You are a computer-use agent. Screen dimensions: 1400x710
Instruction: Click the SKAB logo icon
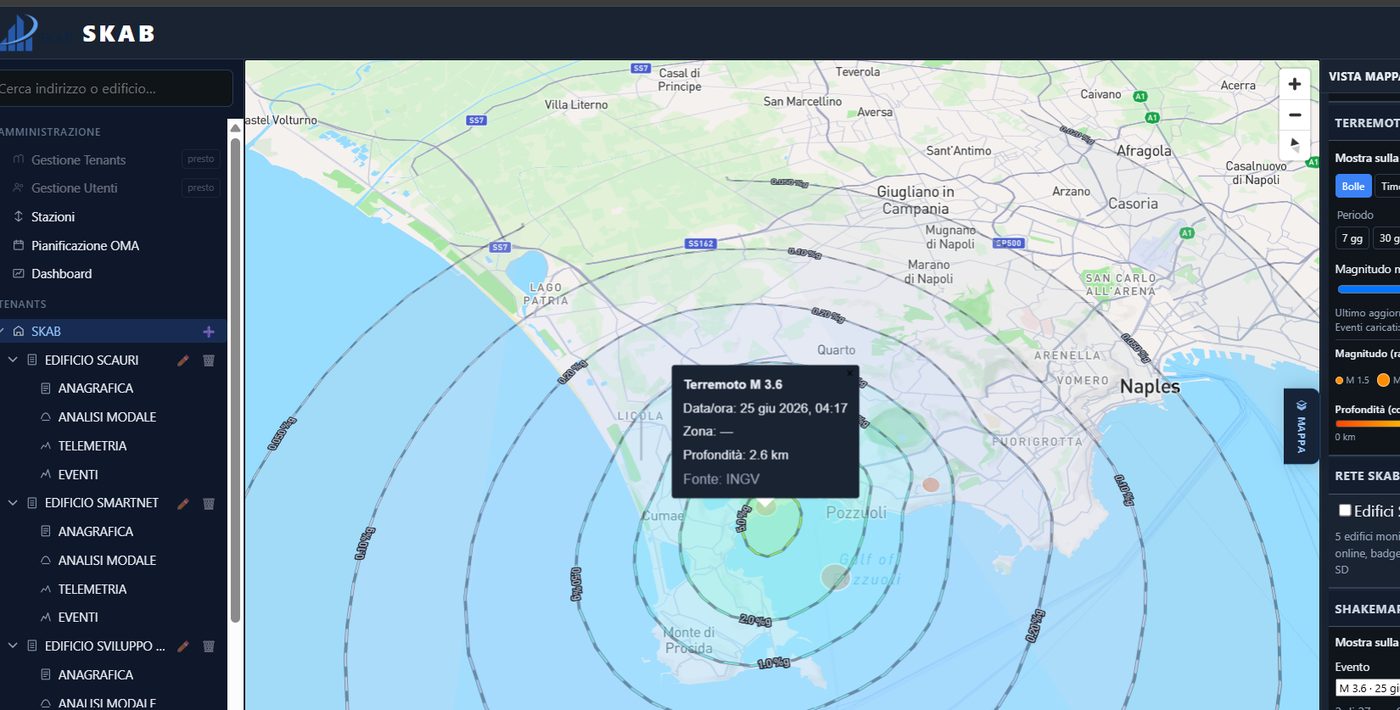[18, 32]
